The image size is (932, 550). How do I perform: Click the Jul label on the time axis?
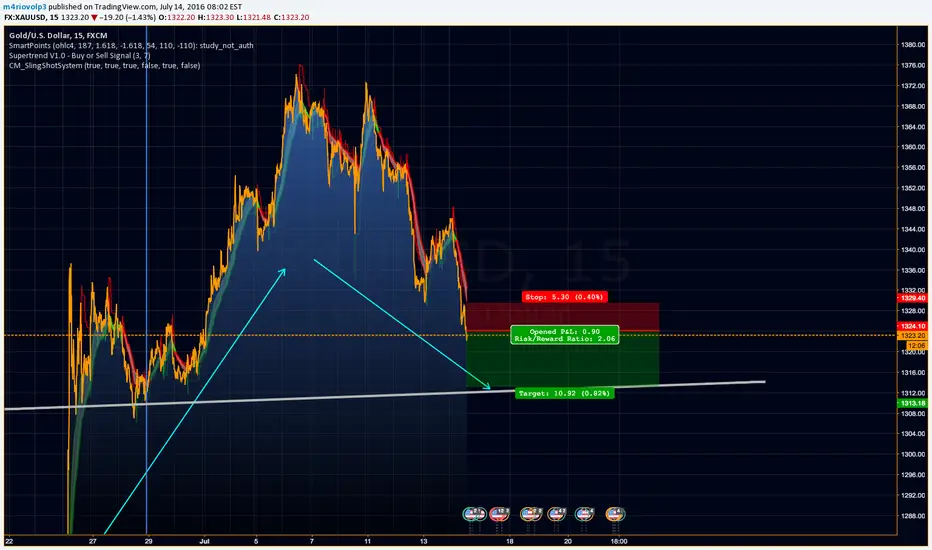(205, 541)
